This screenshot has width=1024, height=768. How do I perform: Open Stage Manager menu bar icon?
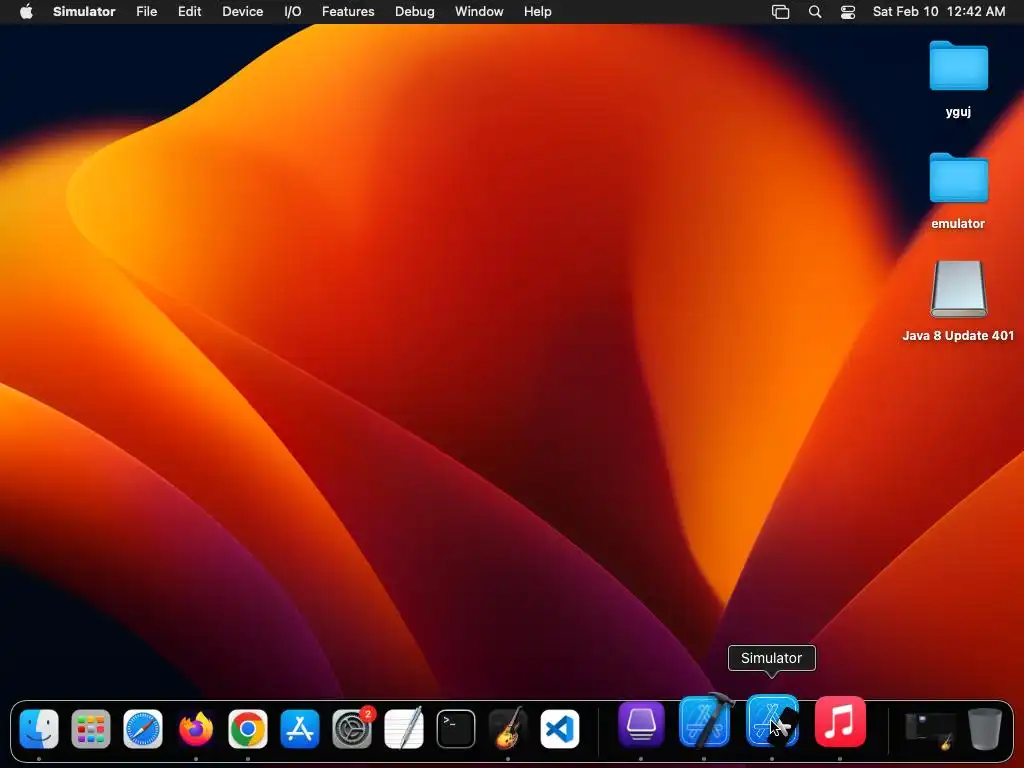[780, 12]
